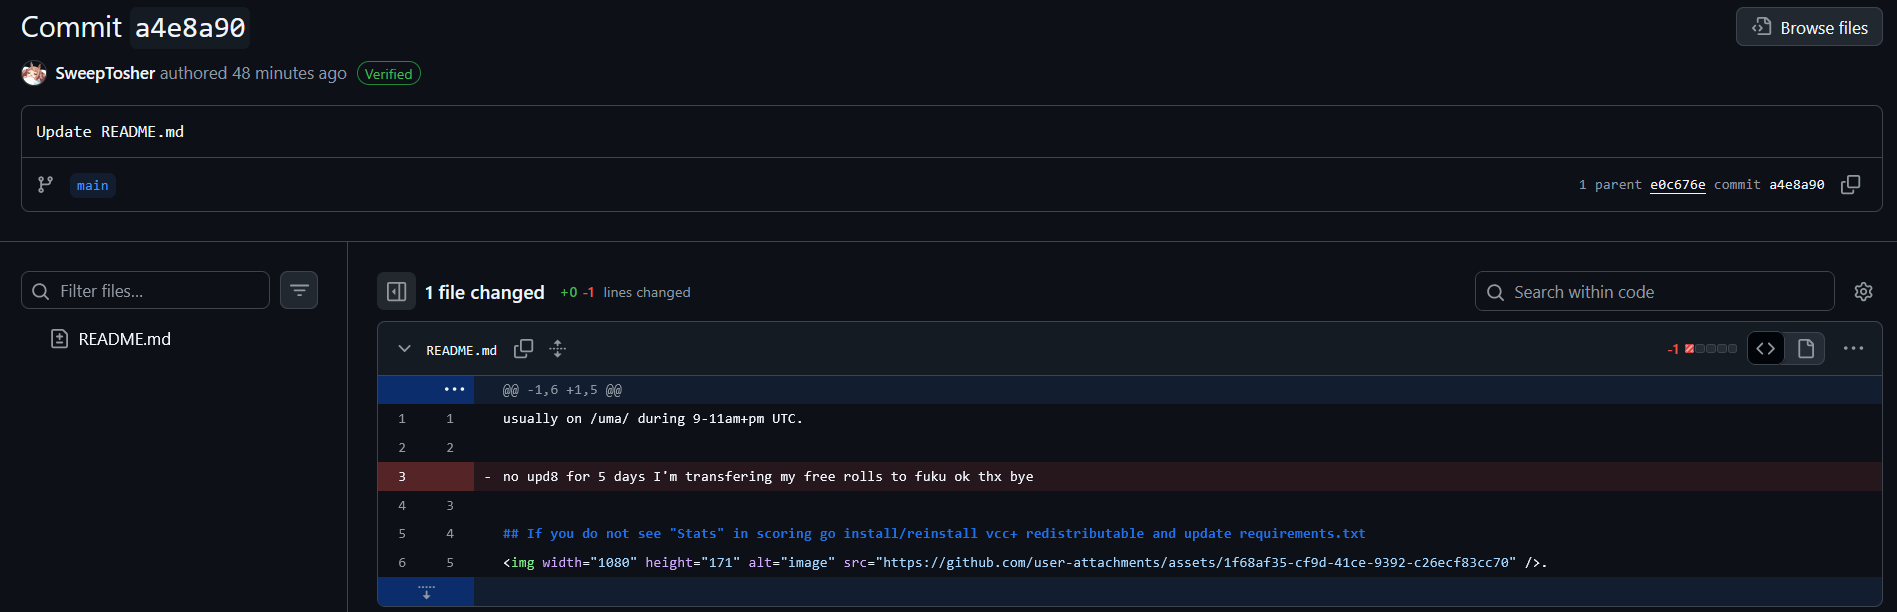Copy full commit SHA a4e8a90
Image resolution: width=1897 pixels, height=612 pixels.
[1851, 184]
